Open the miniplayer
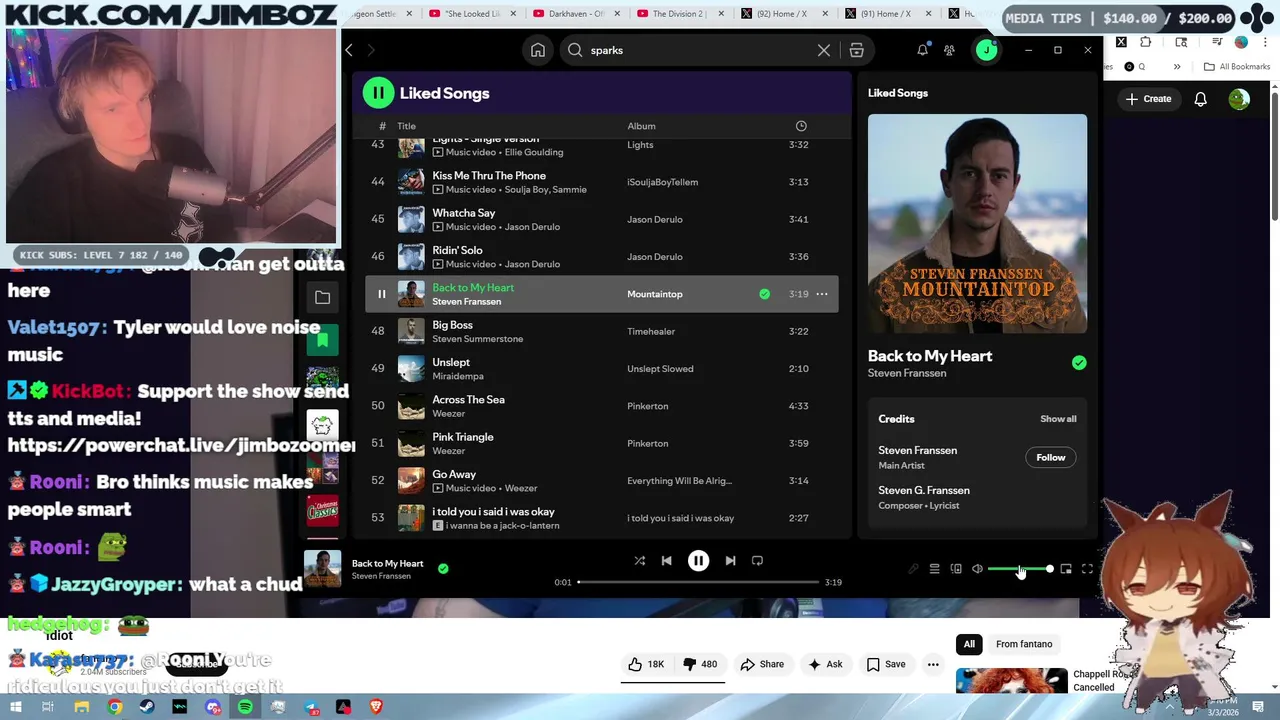Viewport: 1280px width, 720px height. coord(1066,569)
